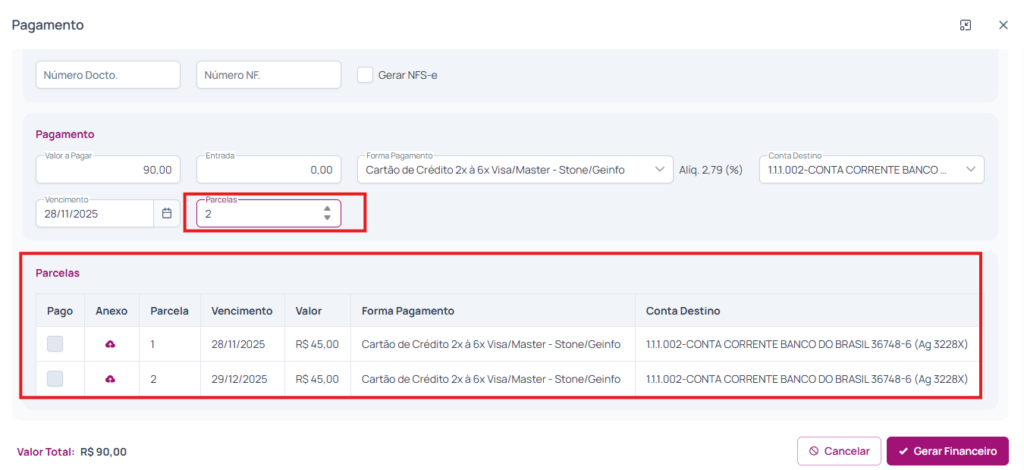Image resolution: width=1024 pixels, height=470 pixels.
Task: Click the Vencimento date field 28/11/2025
Action: pos(94,213)
